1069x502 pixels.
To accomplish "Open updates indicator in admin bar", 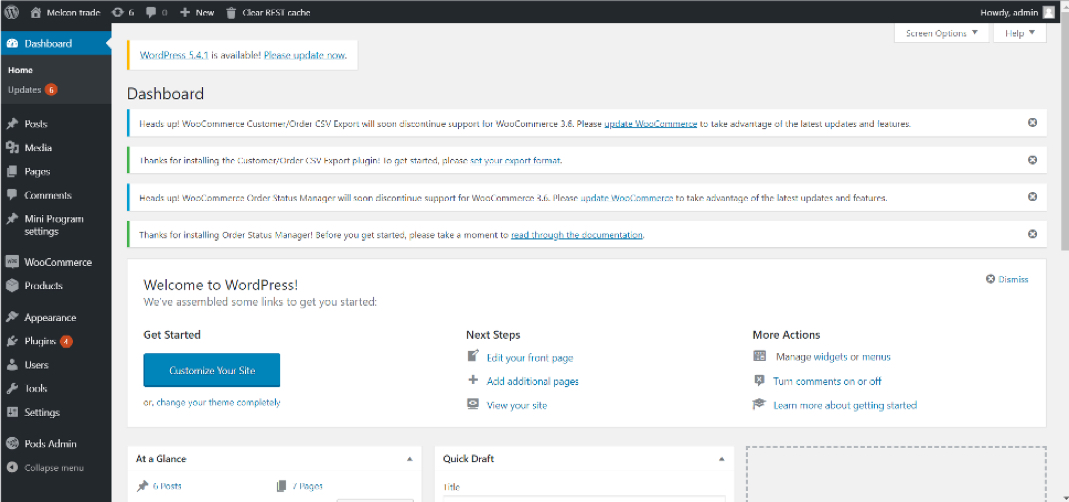I will click(x=123, y=12).
